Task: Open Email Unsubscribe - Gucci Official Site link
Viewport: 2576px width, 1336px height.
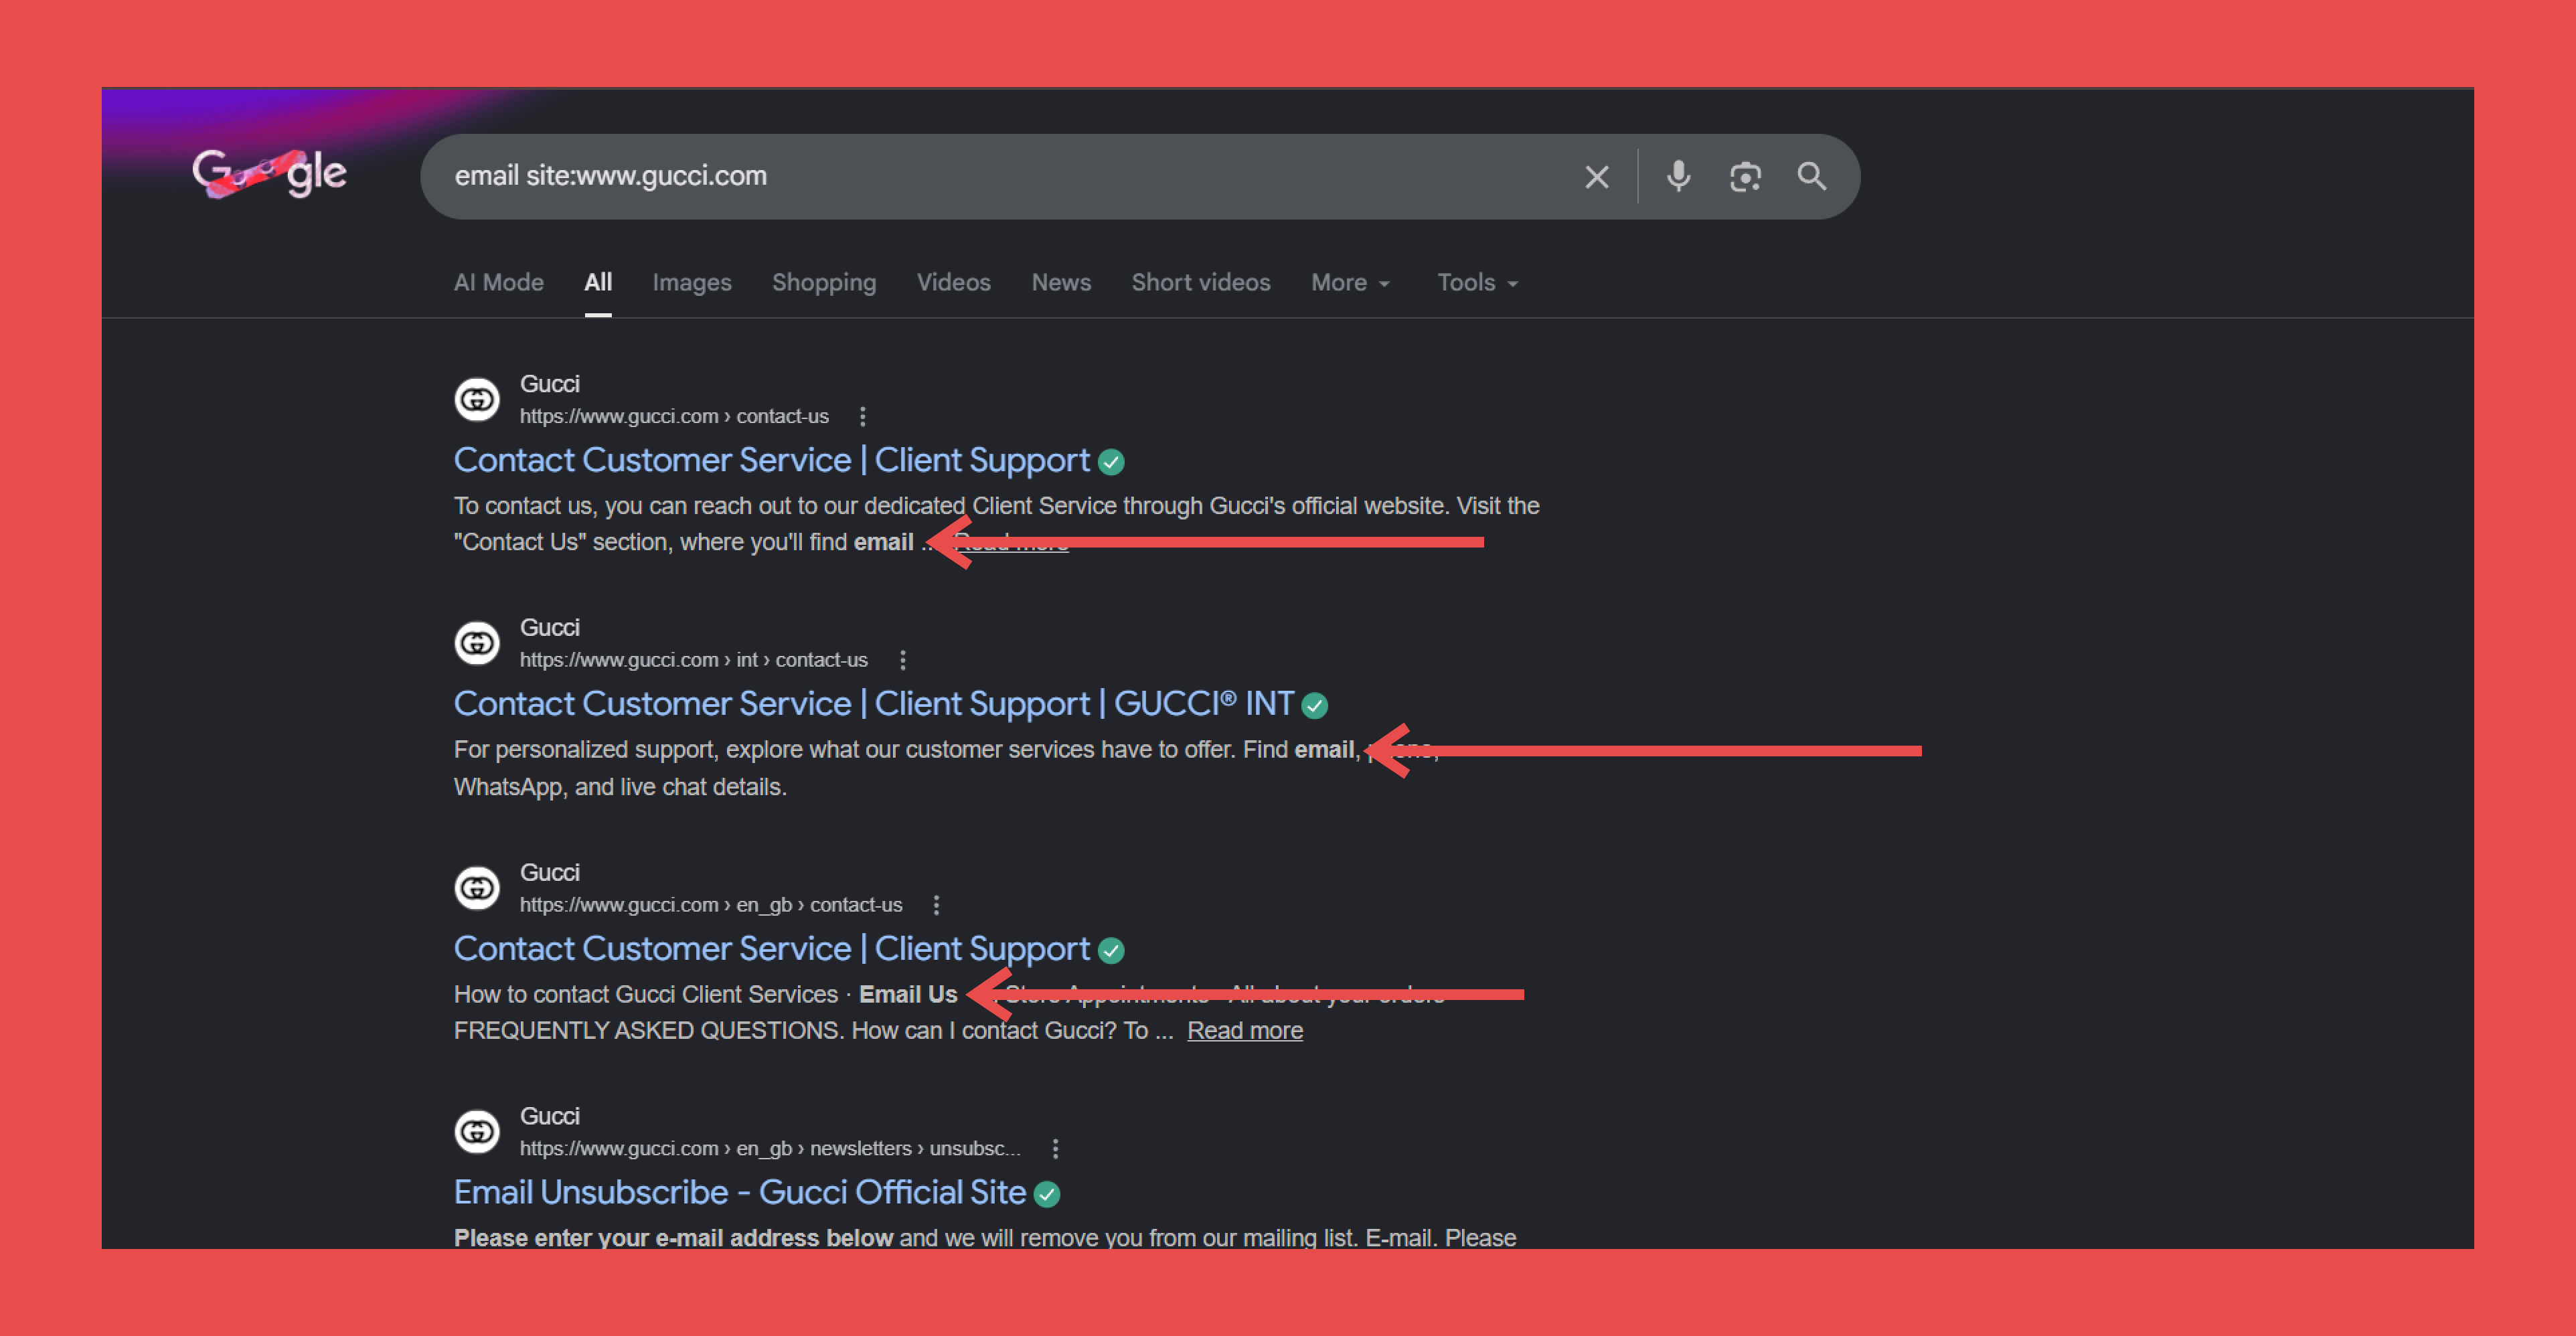Action: pyautogui.click(x=740, y=1192)
